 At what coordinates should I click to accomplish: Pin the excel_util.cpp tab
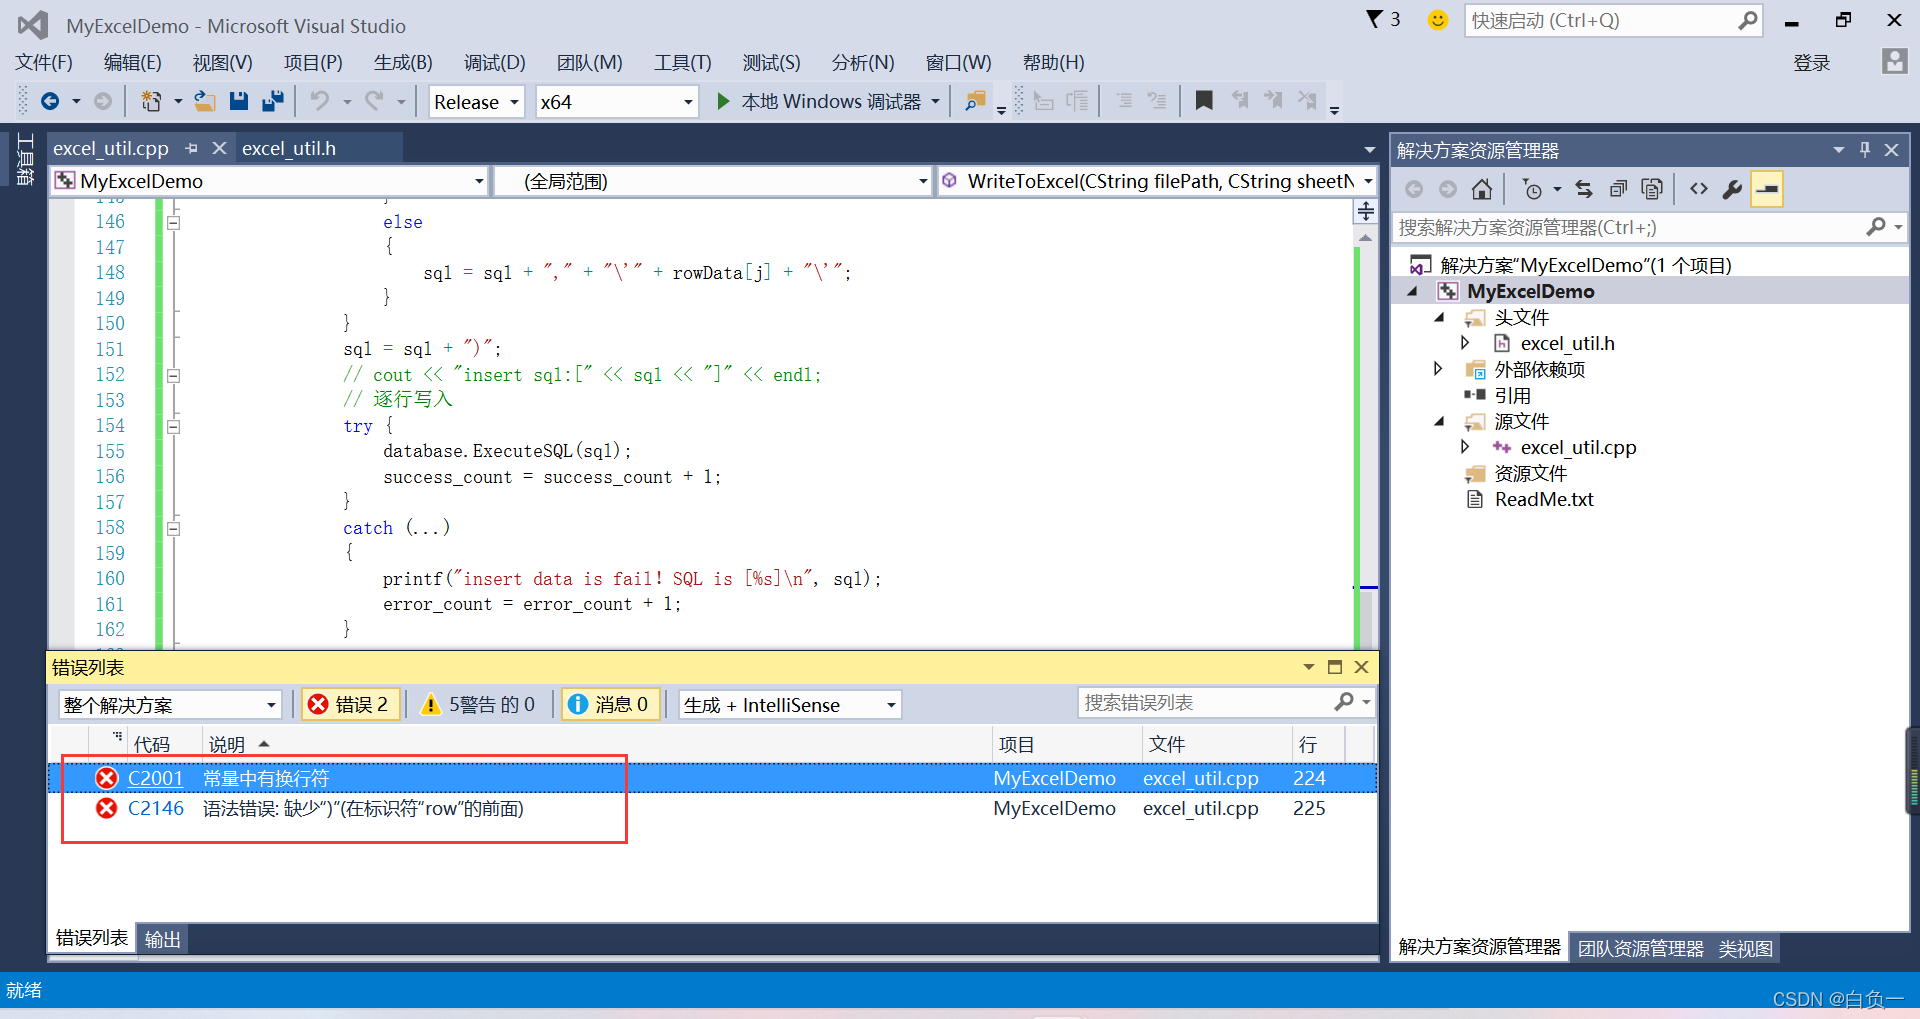click(x=191, y=148)
